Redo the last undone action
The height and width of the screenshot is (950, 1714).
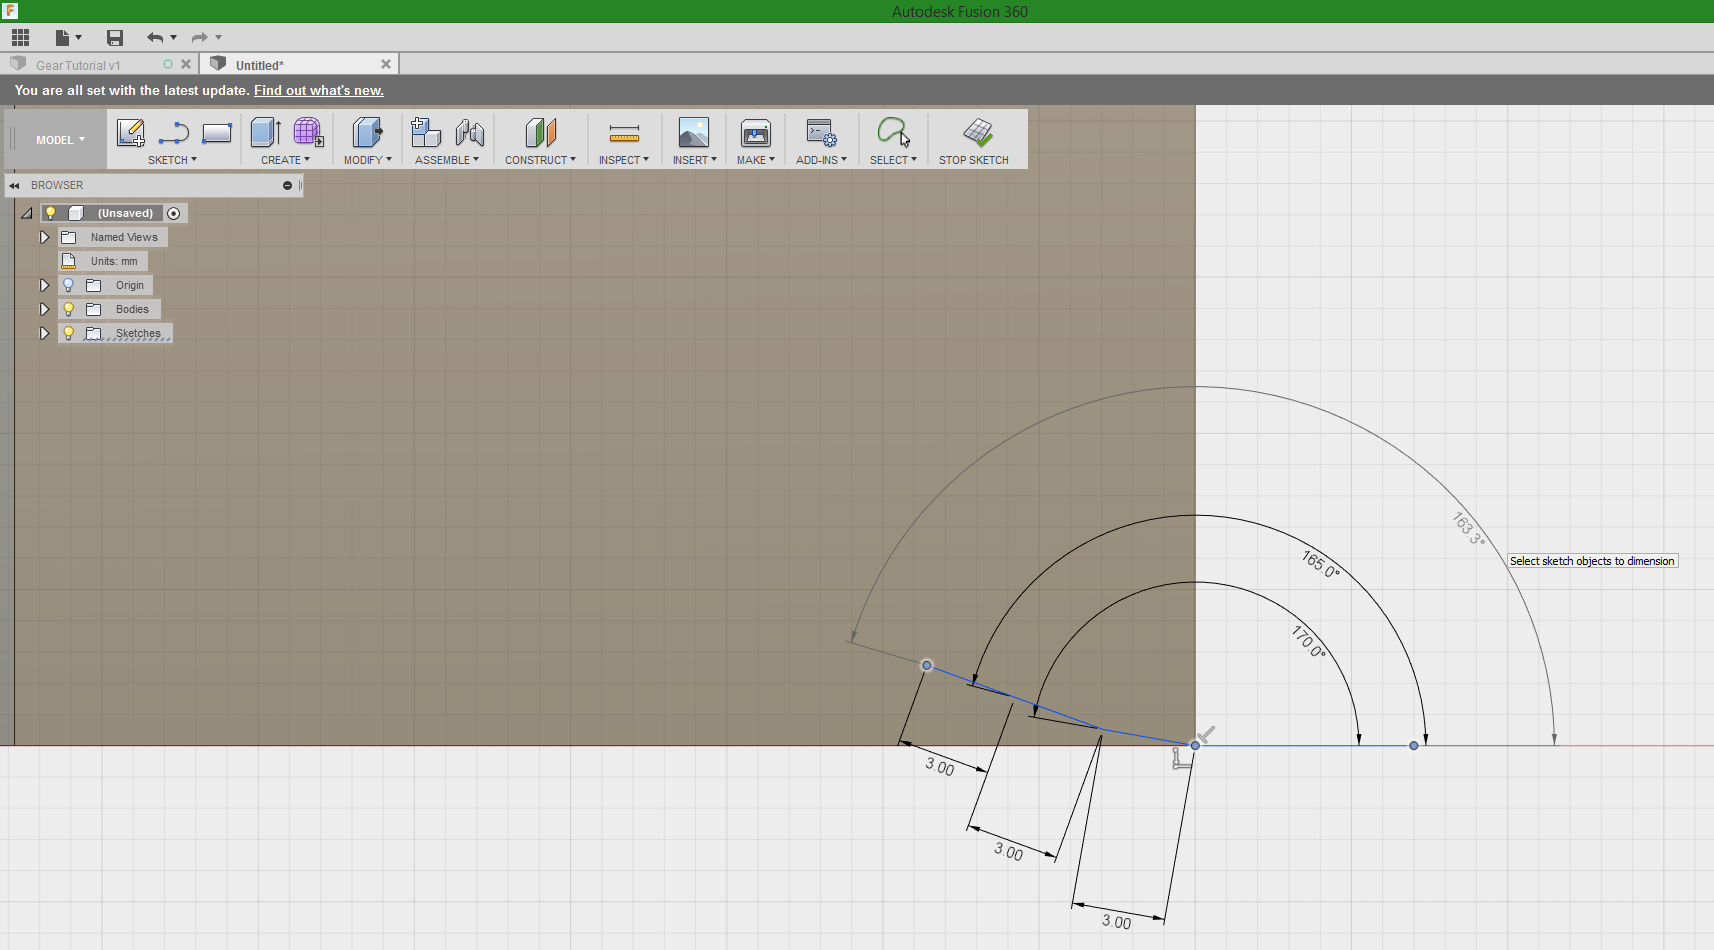[x=199, y=38]
